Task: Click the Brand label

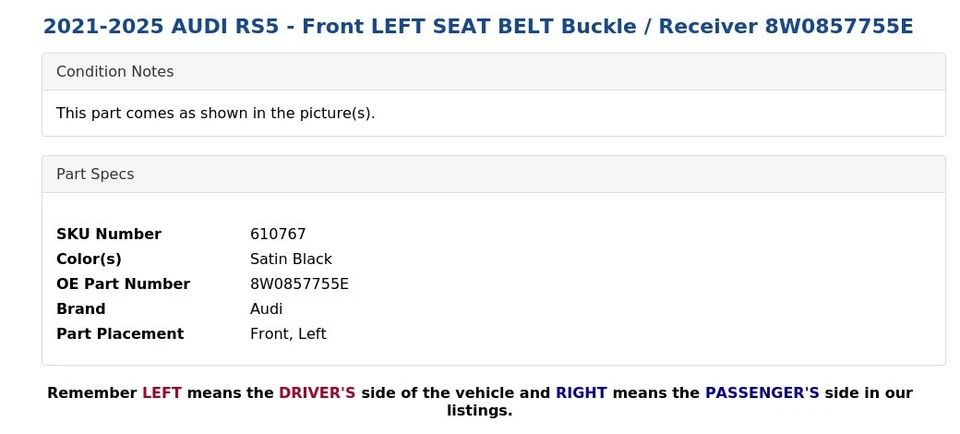Action: tap(81, 309)
